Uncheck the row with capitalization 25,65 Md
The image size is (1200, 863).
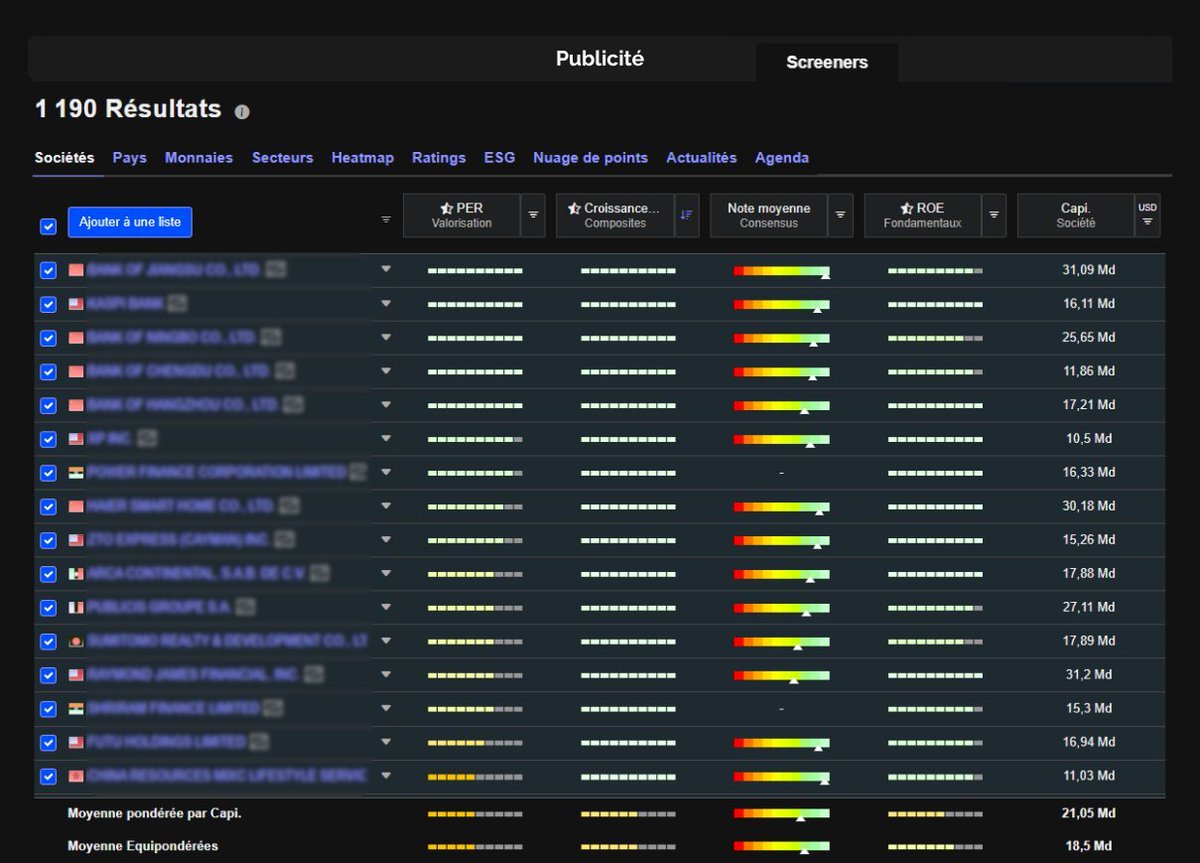[x=48, y=338]
